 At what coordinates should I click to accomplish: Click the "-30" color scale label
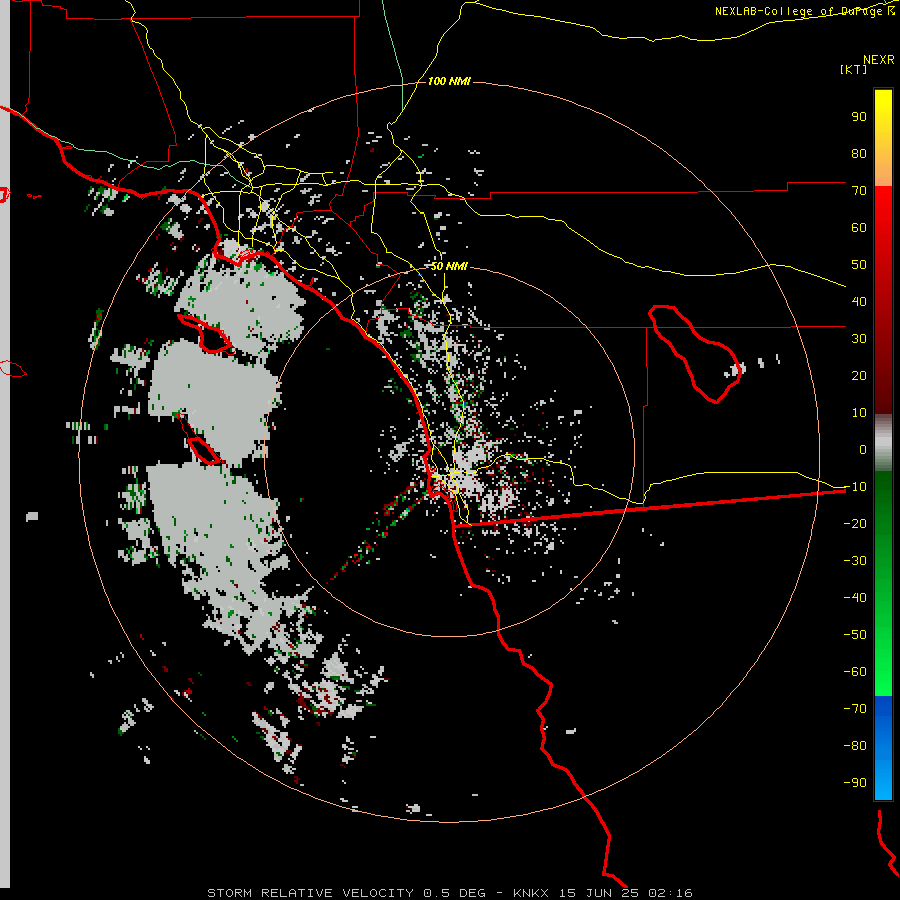855,560
